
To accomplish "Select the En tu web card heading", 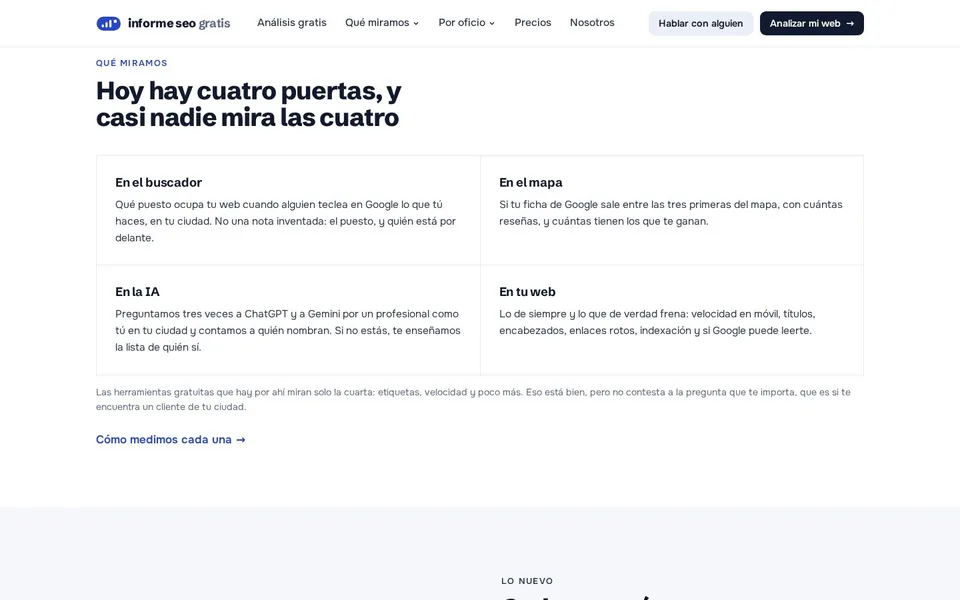I will (x=527, y=292).
